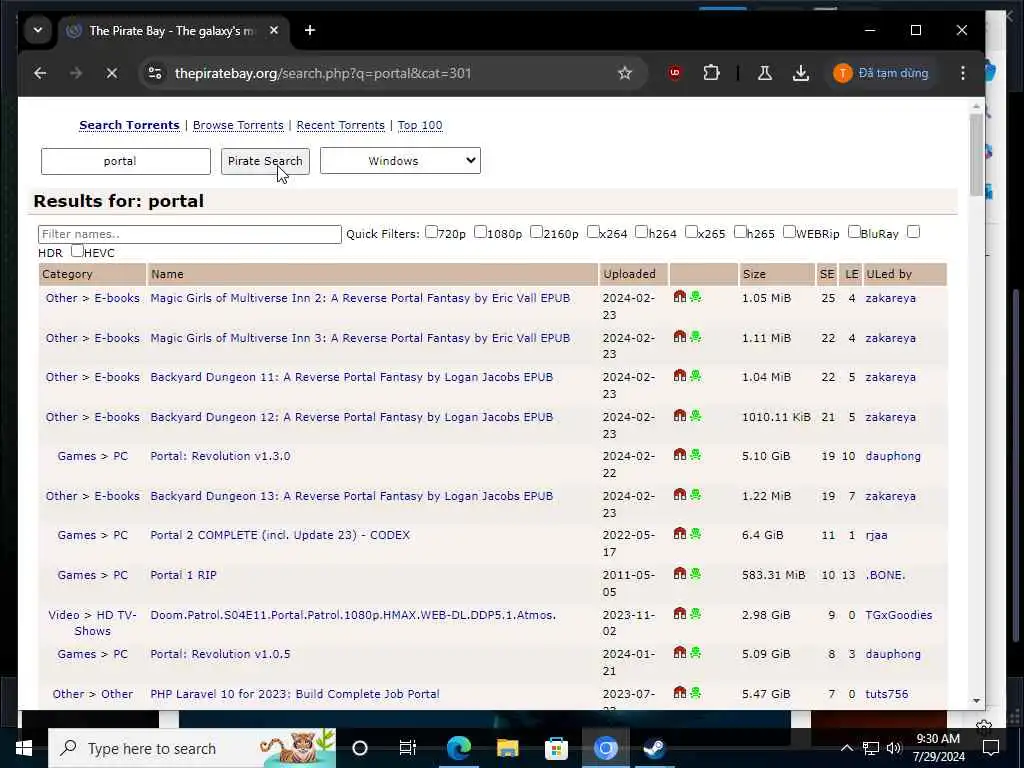Open notification center icon
The width and height of the screenshot is (1024, 768).
coord(991,748)
